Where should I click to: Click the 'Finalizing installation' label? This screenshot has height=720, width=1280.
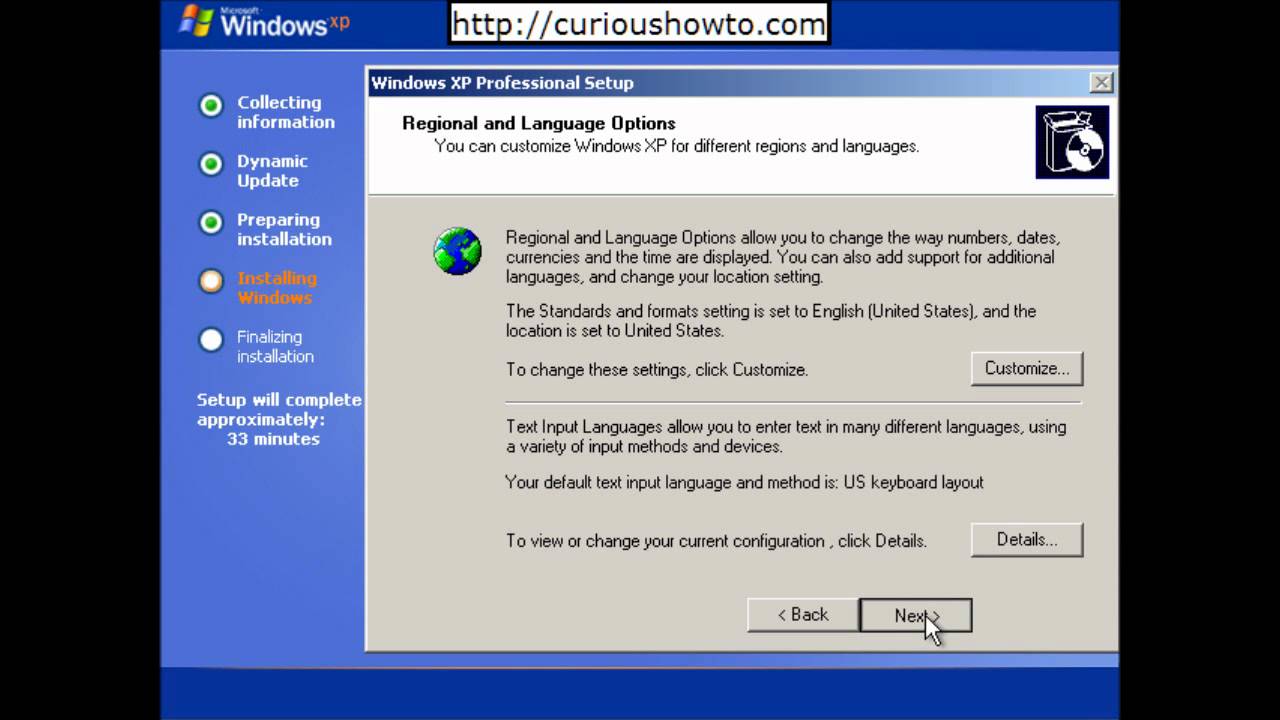[275, 347]
